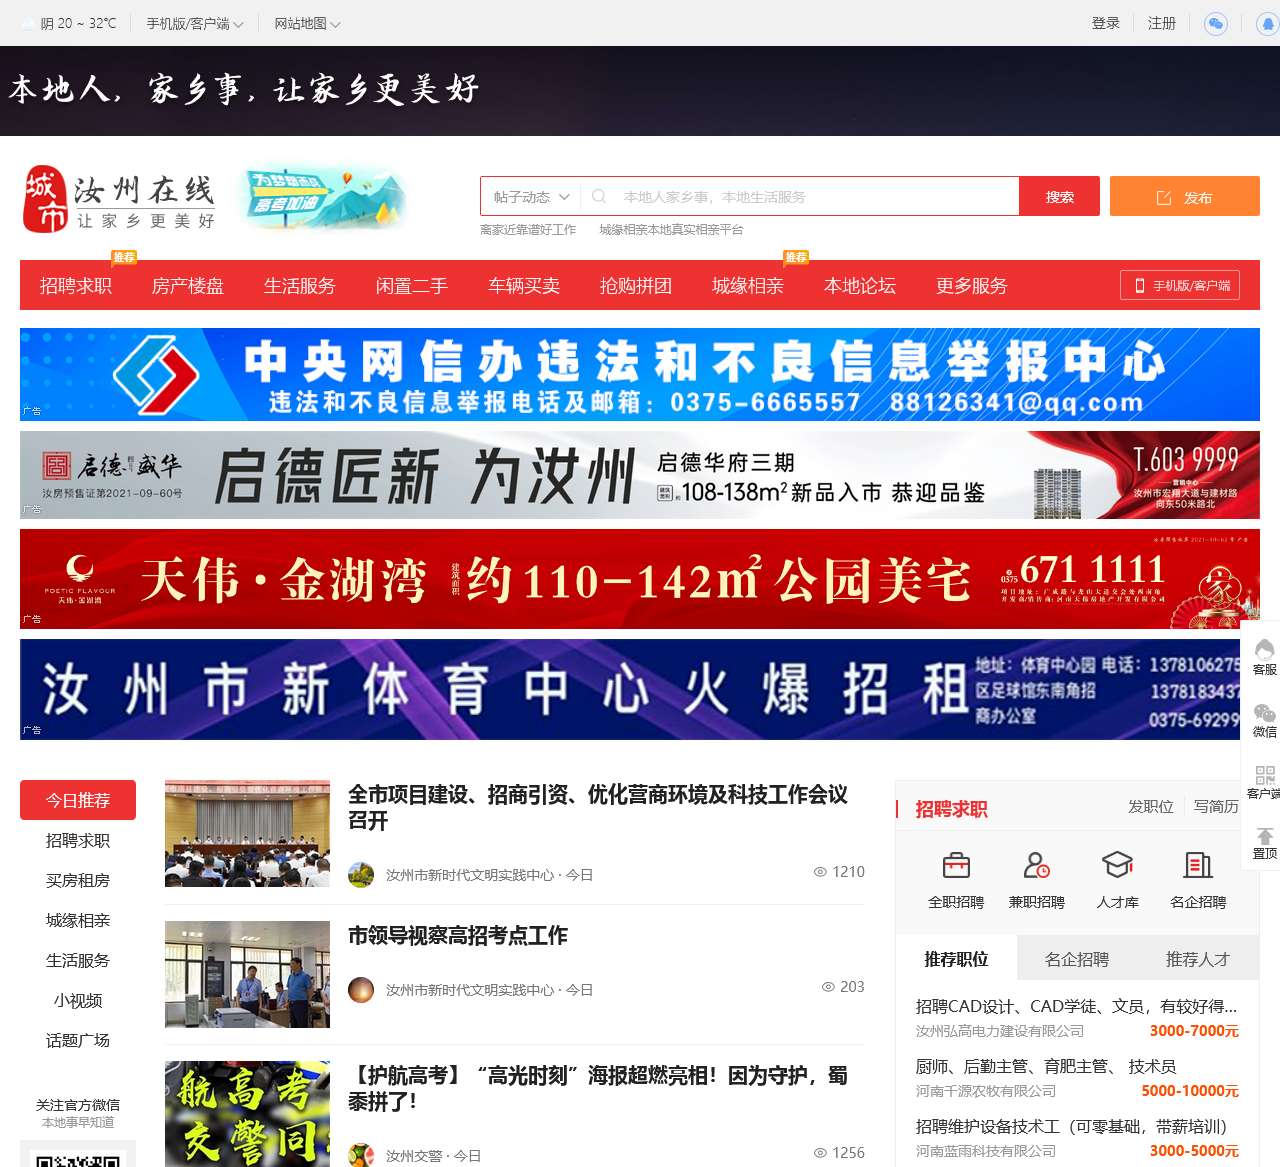This screenshot has width=1280, height=1167.
Task: Open article 市领导视察高招考点工作
Action: pos(458,935)
